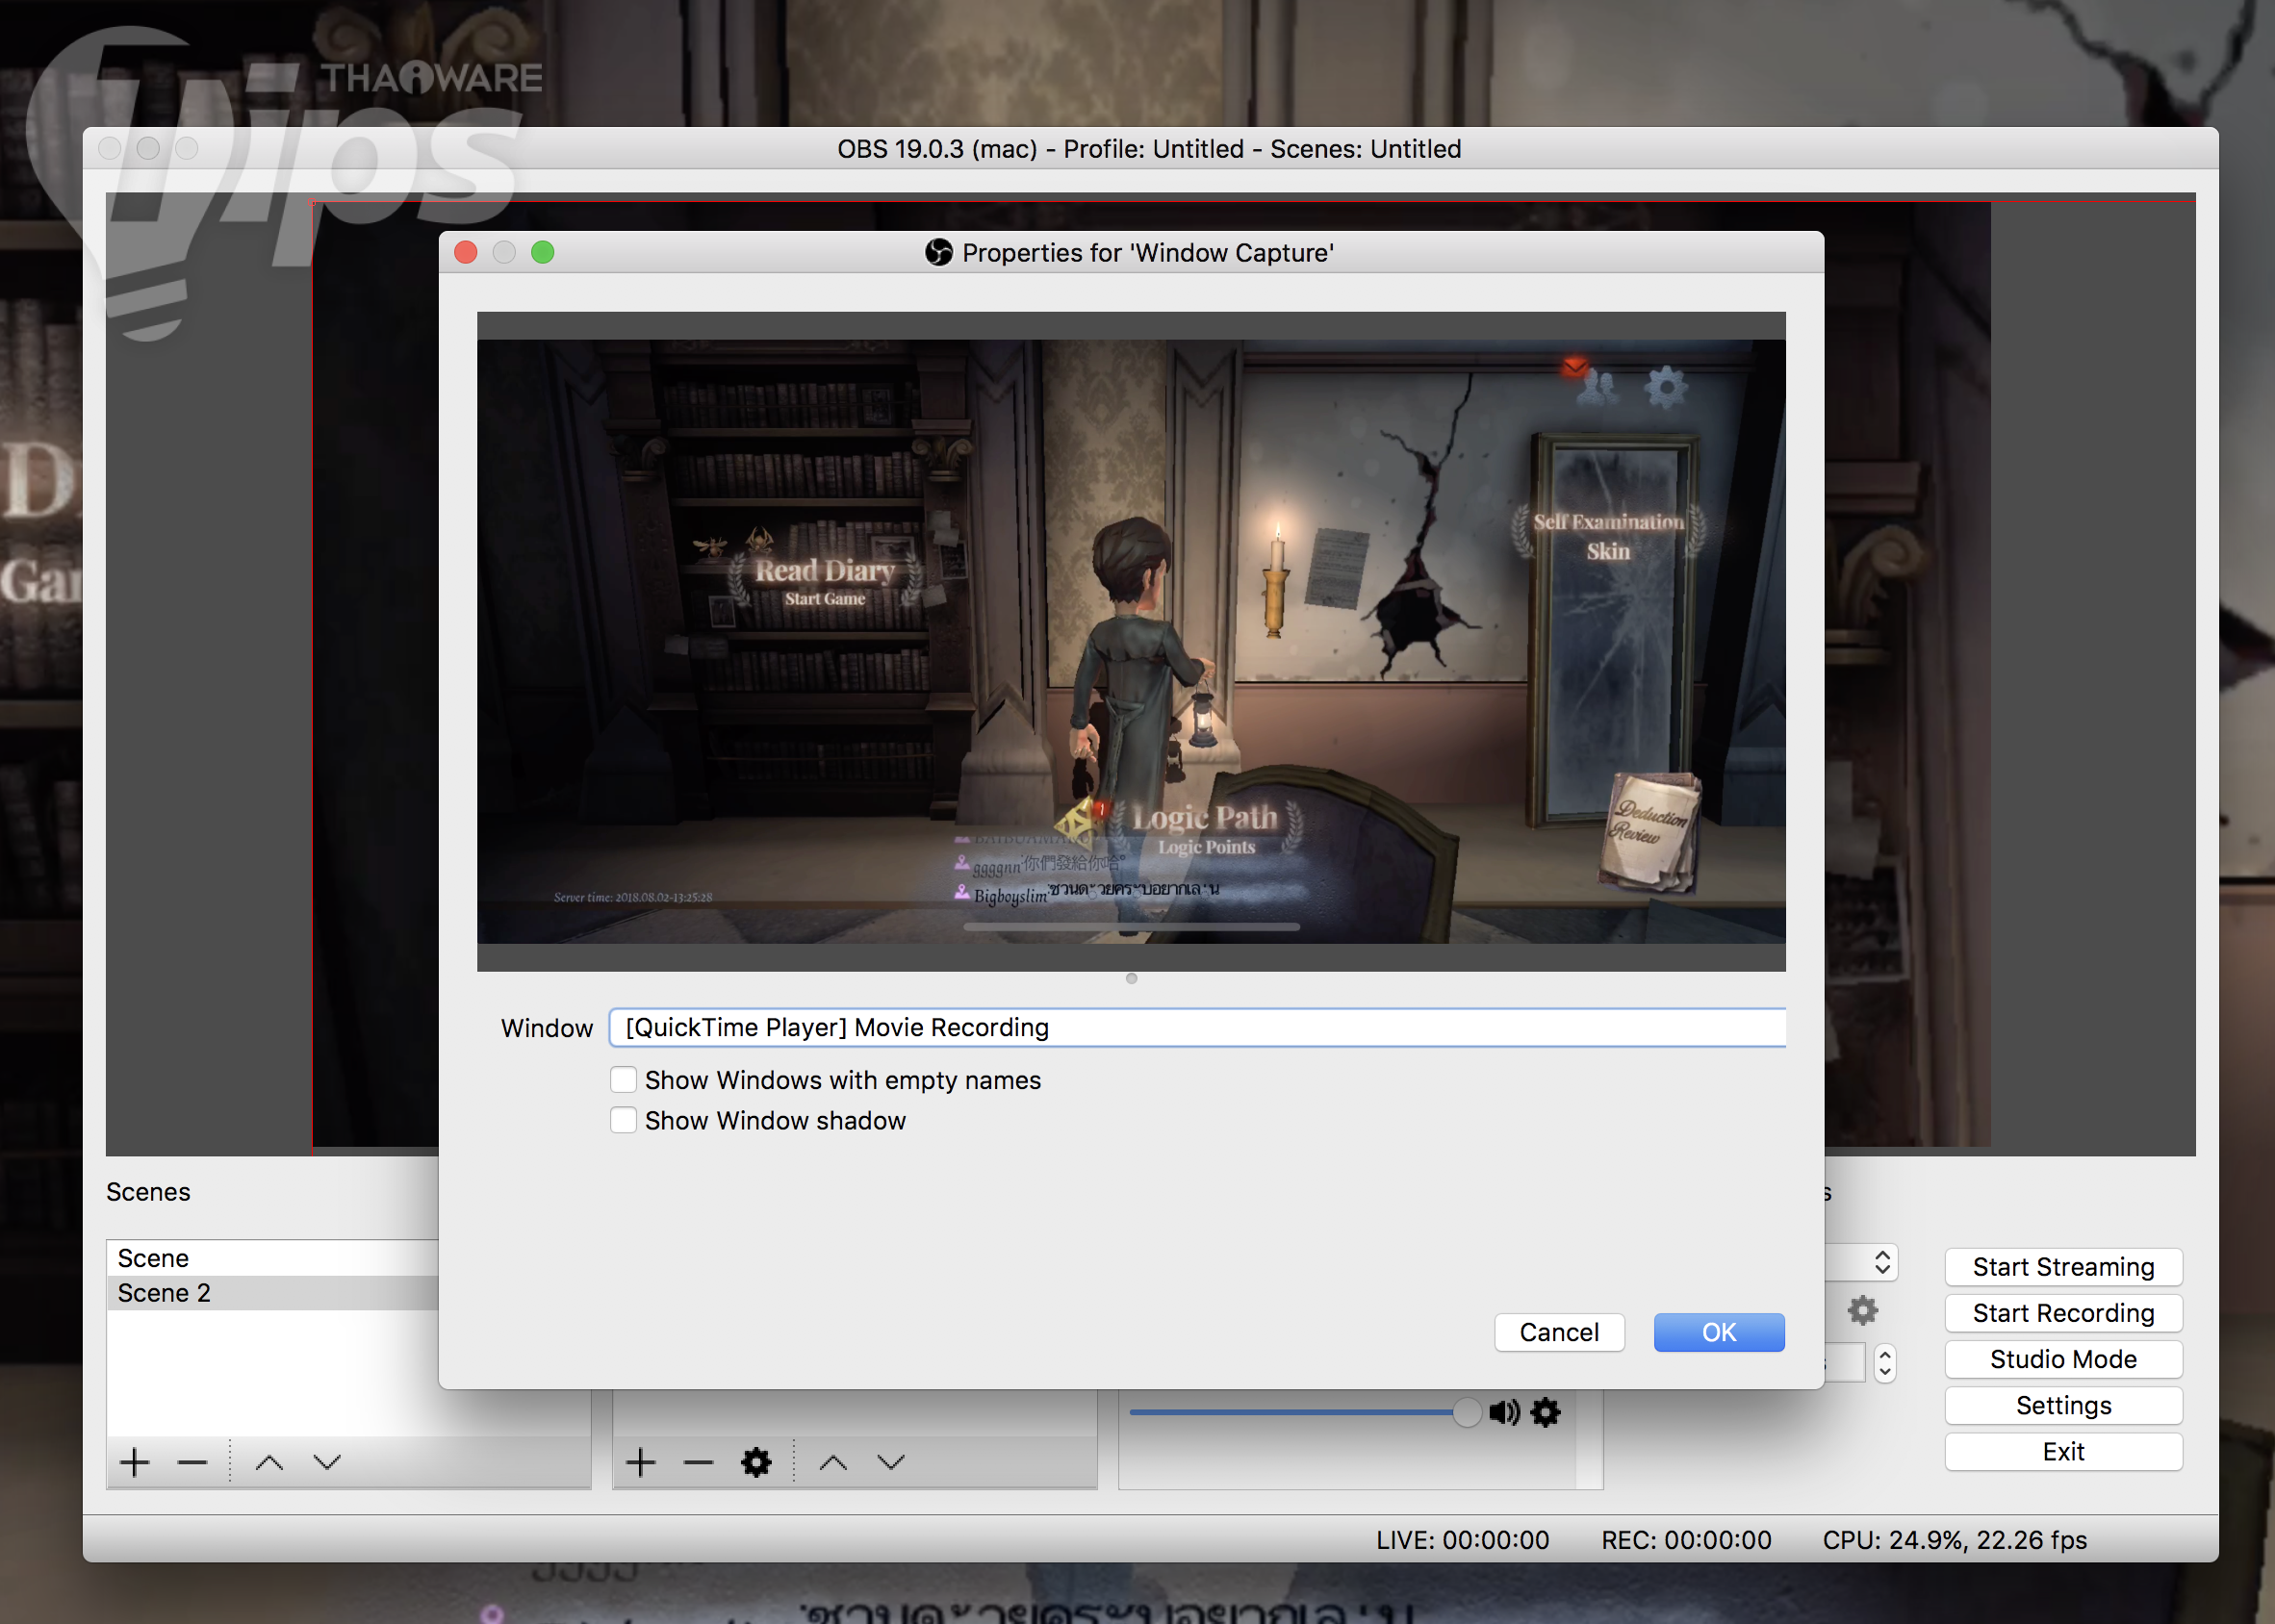Image resolution: width=2275 pixels, height=1624 pixels.
Task: Open the Window selection dropdown
Action: click(1196, 1027)
